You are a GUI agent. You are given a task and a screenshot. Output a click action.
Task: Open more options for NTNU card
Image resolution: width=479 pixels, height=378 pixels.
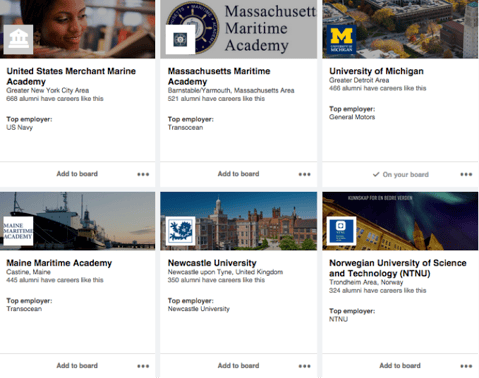coord(466,366)
